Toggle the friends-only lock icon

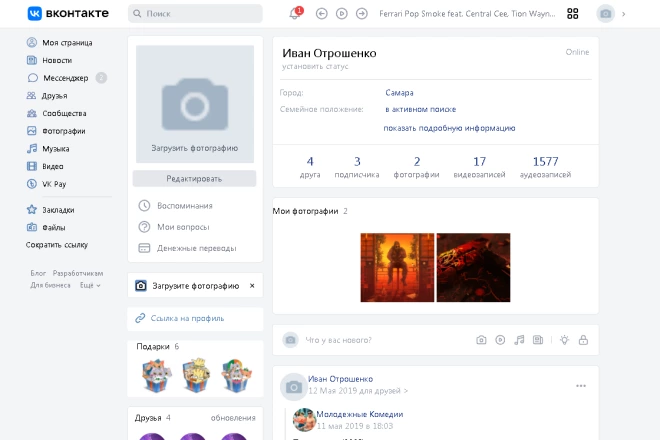(x=583, y=340)
